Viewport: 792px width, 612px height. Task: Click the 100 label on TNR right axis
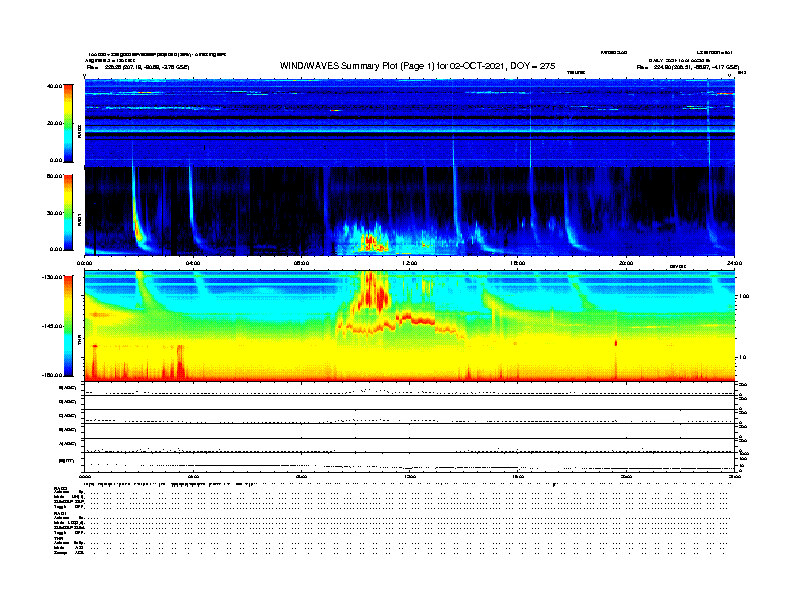744,296
